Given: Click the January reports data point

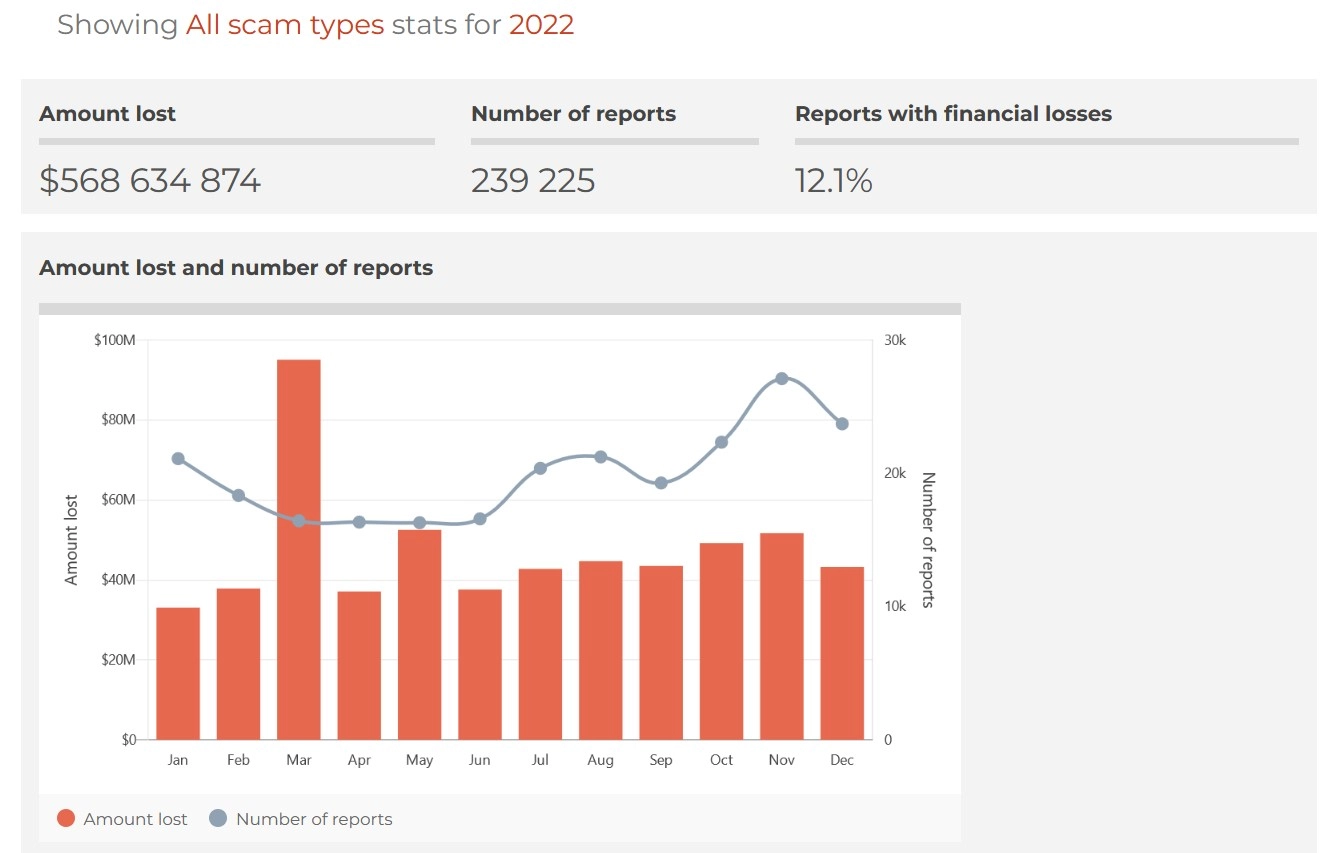Looking at the screenshot, I should [178, 459].
